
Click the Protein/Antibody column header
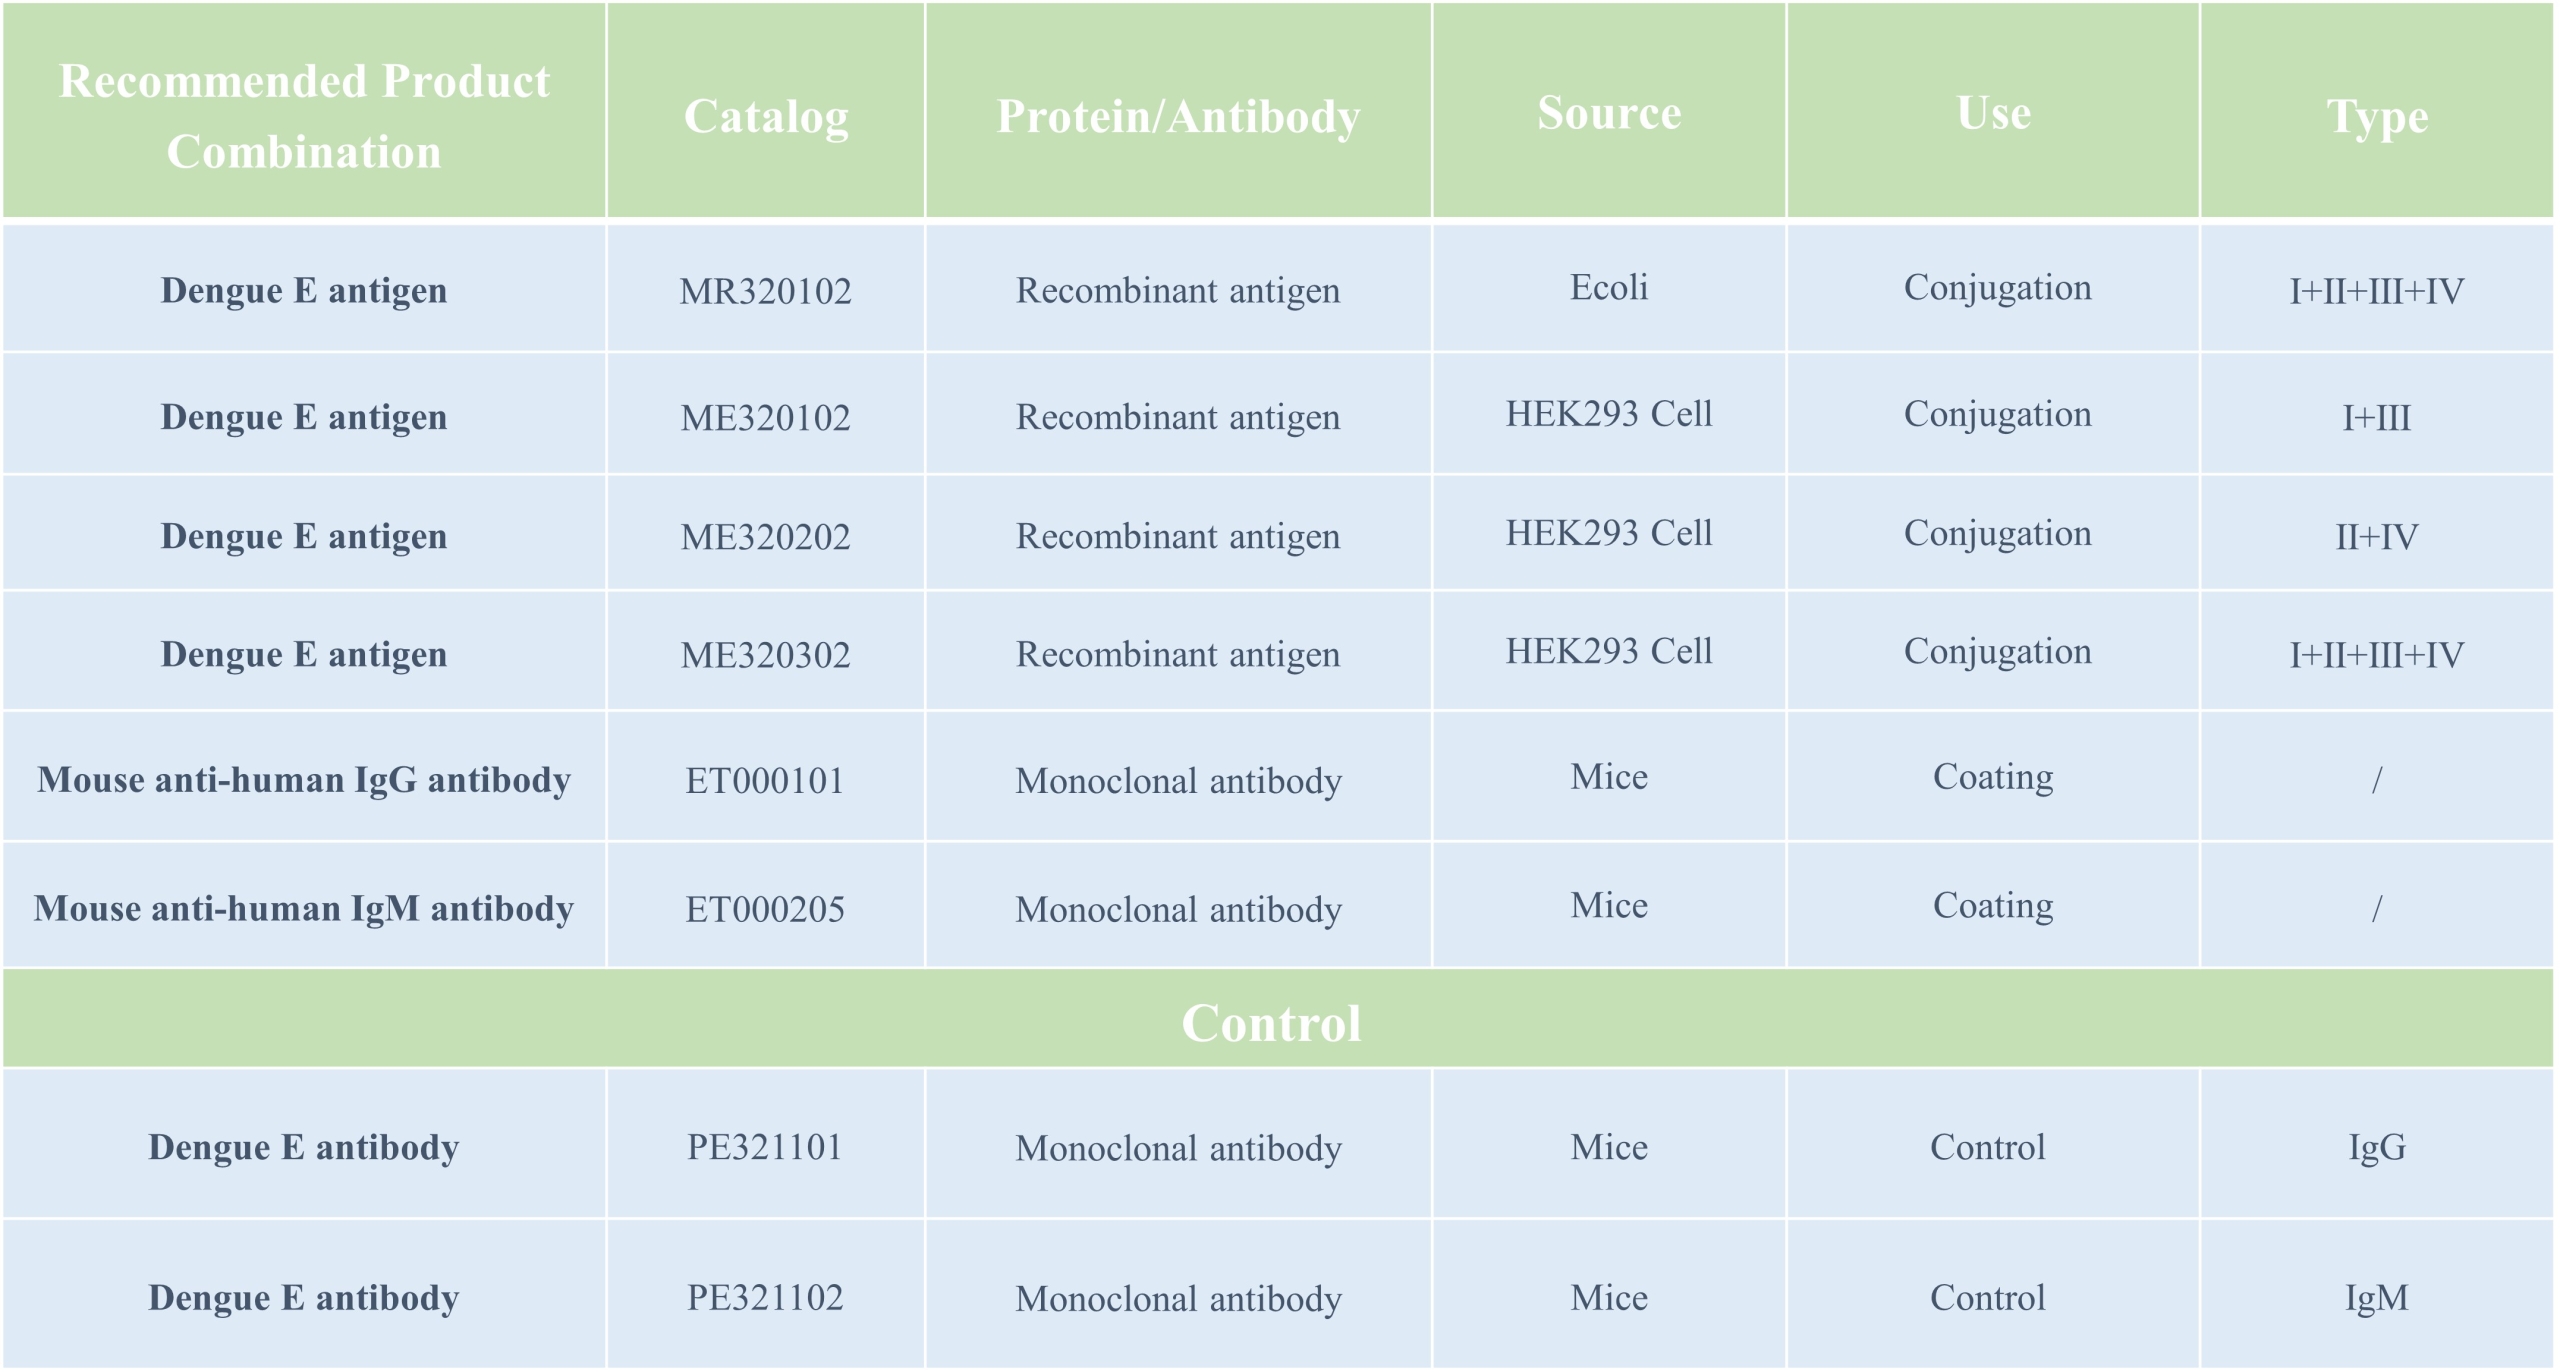coord(1178,116)
